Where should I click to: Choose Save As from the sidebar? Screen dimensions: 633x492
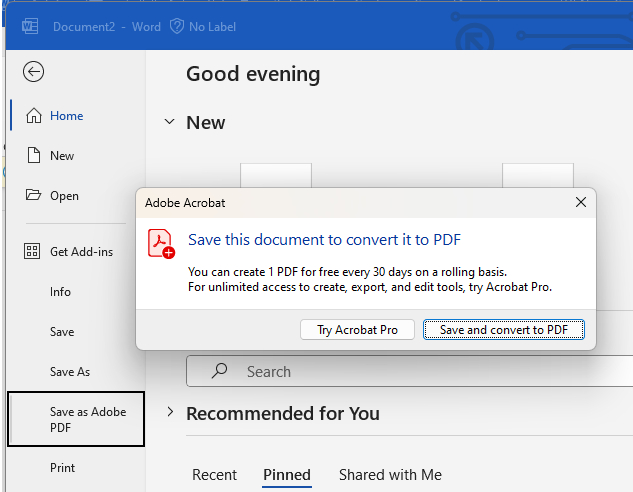(70, 372)
